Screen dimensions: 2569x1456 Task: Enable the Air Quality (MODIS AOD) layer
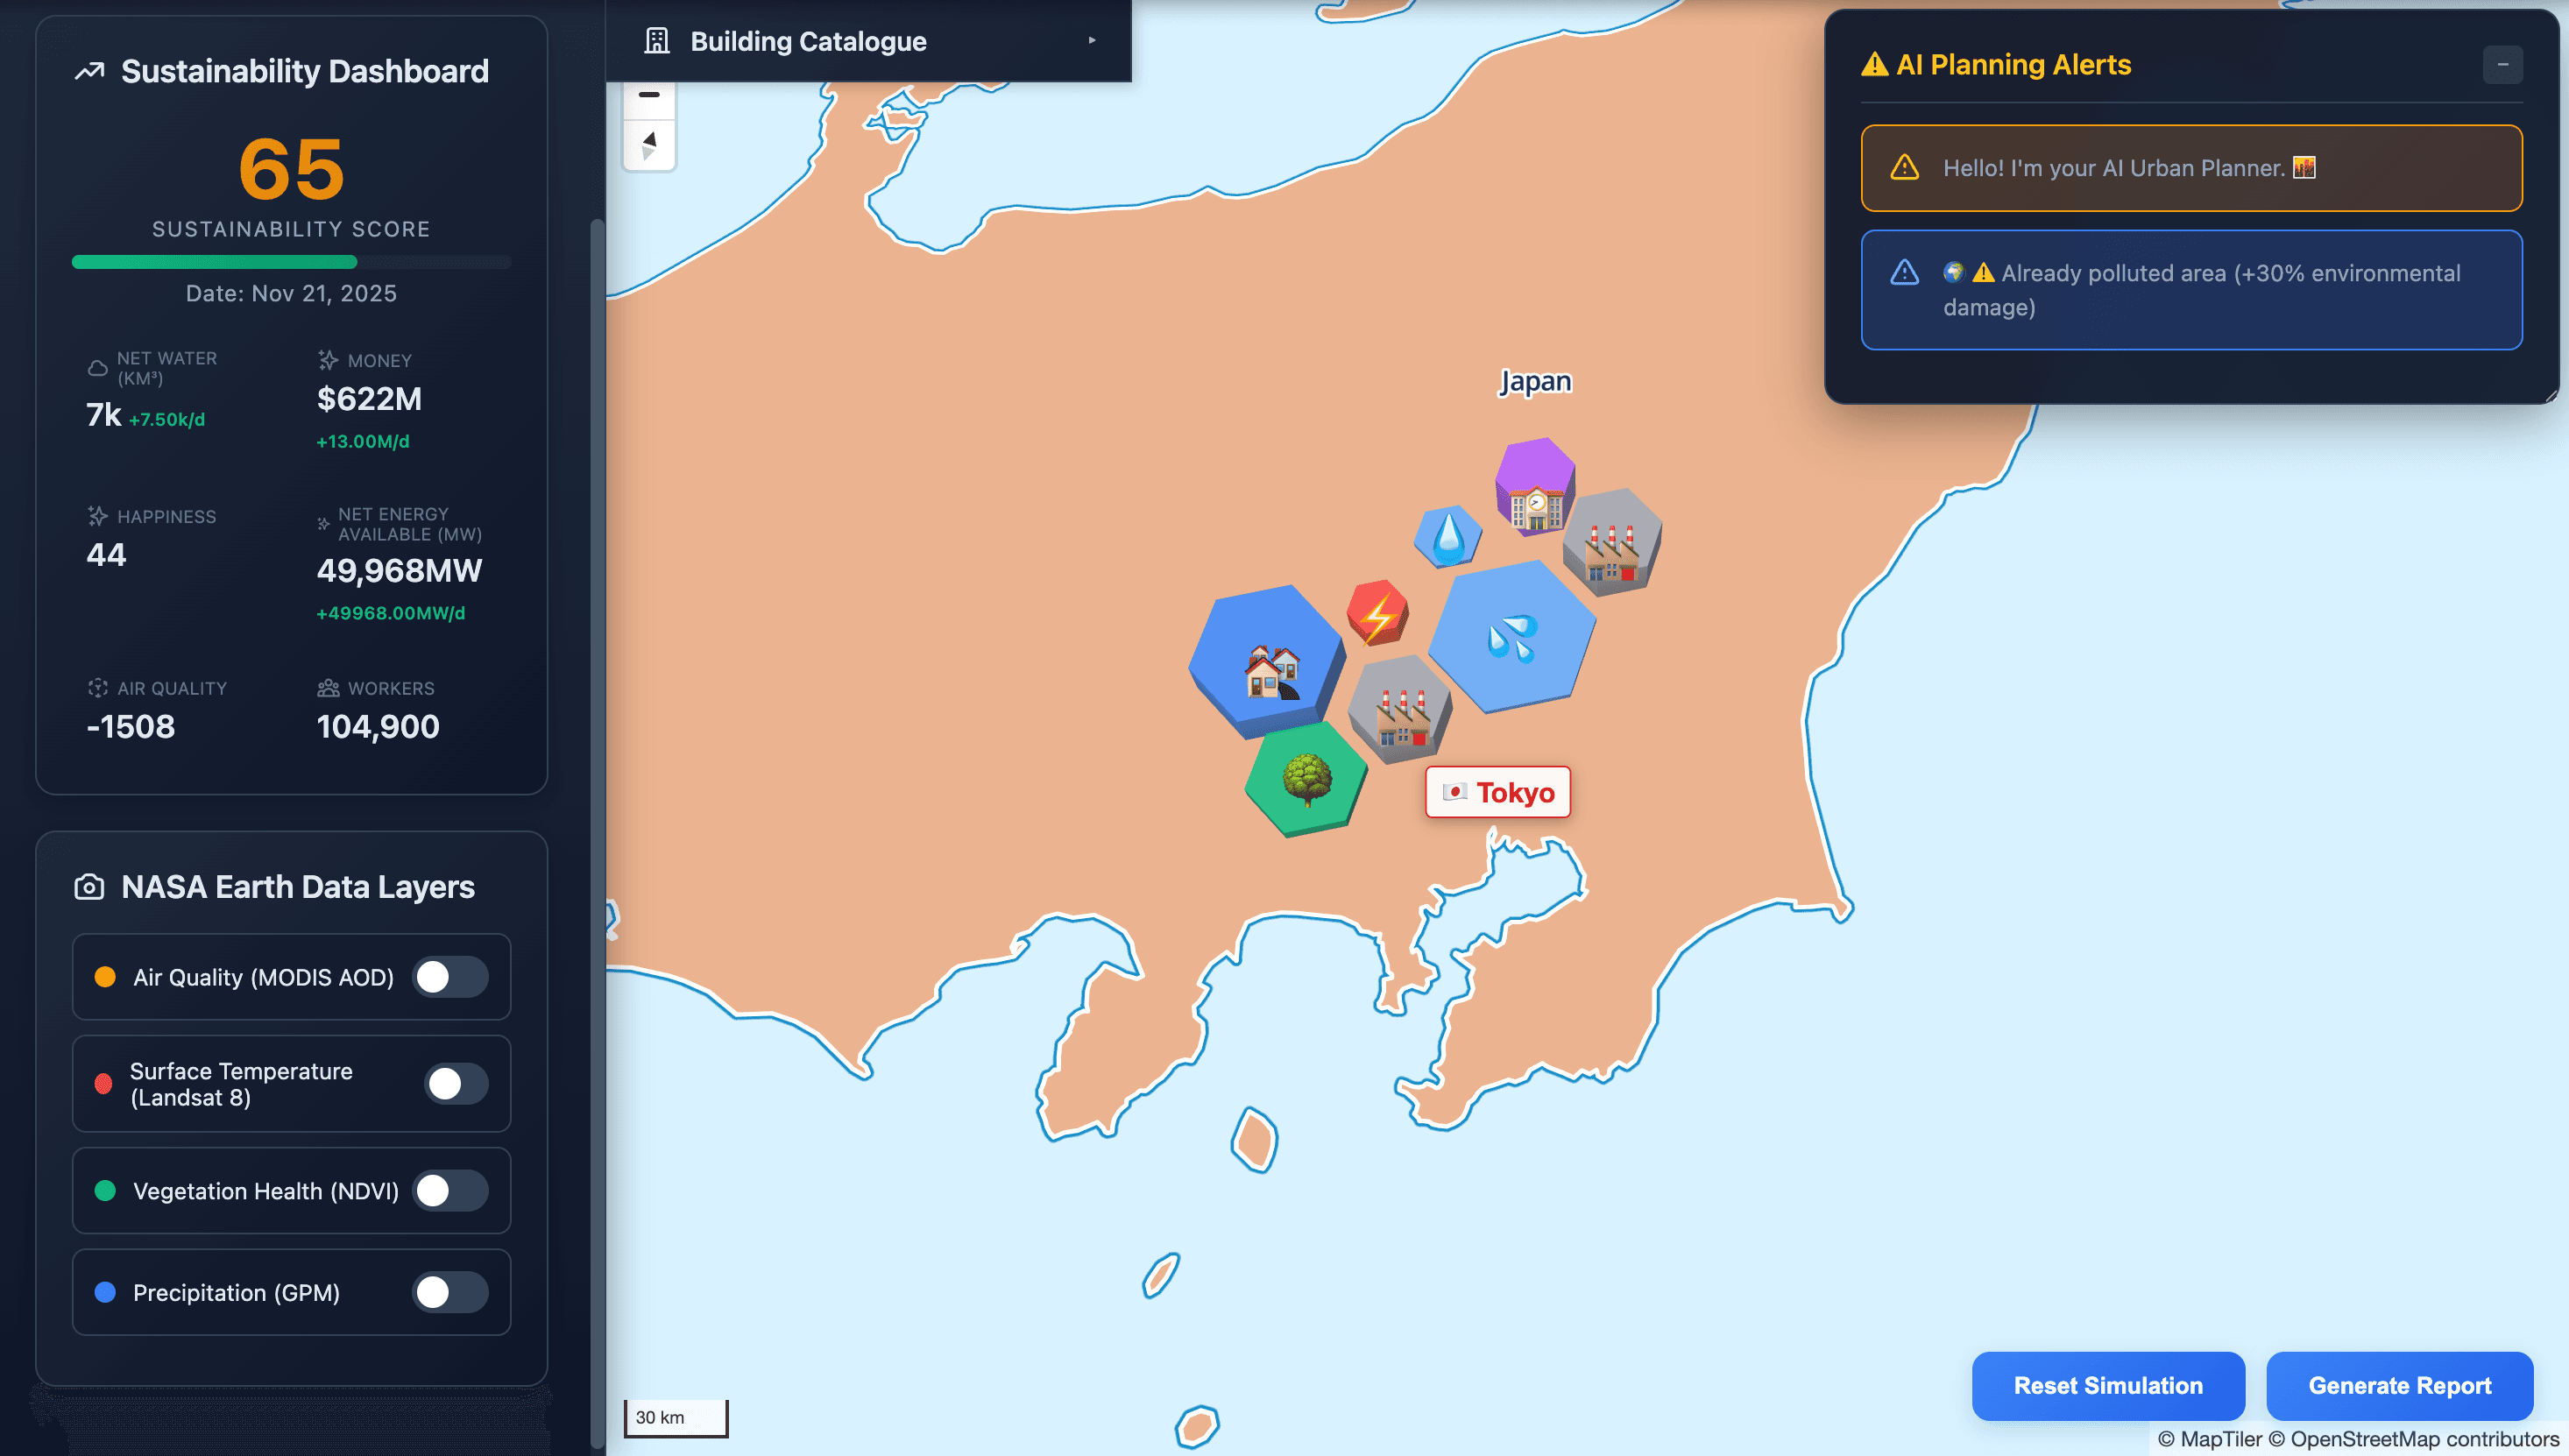point(450,977)
